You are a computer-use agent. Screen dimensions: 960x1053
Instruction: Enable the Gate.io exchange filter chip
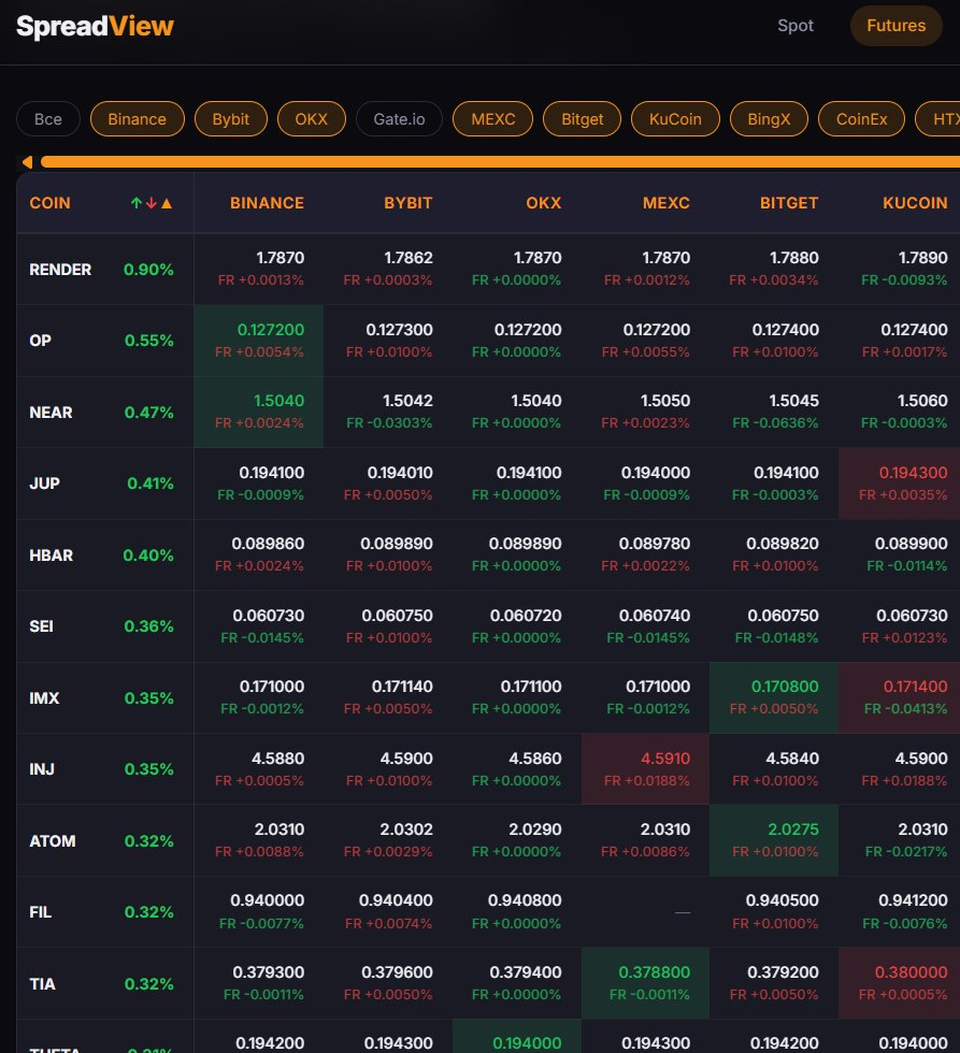(x=399, y=119)
